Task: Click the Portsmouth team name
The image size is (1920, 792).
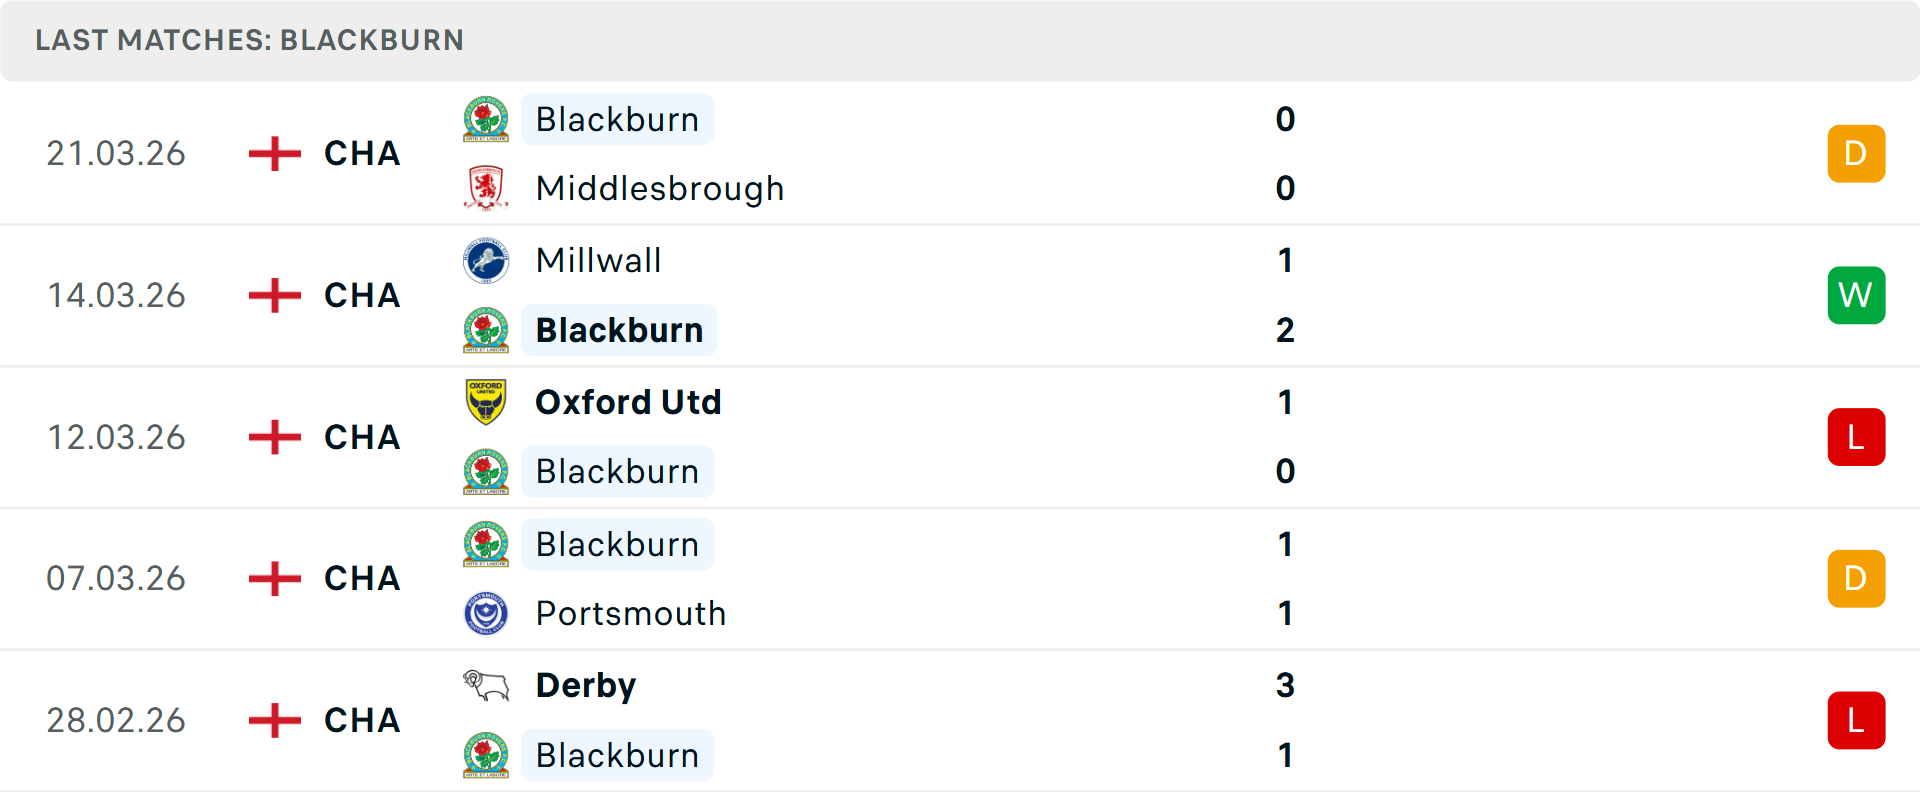Action: tap(630, 613)
